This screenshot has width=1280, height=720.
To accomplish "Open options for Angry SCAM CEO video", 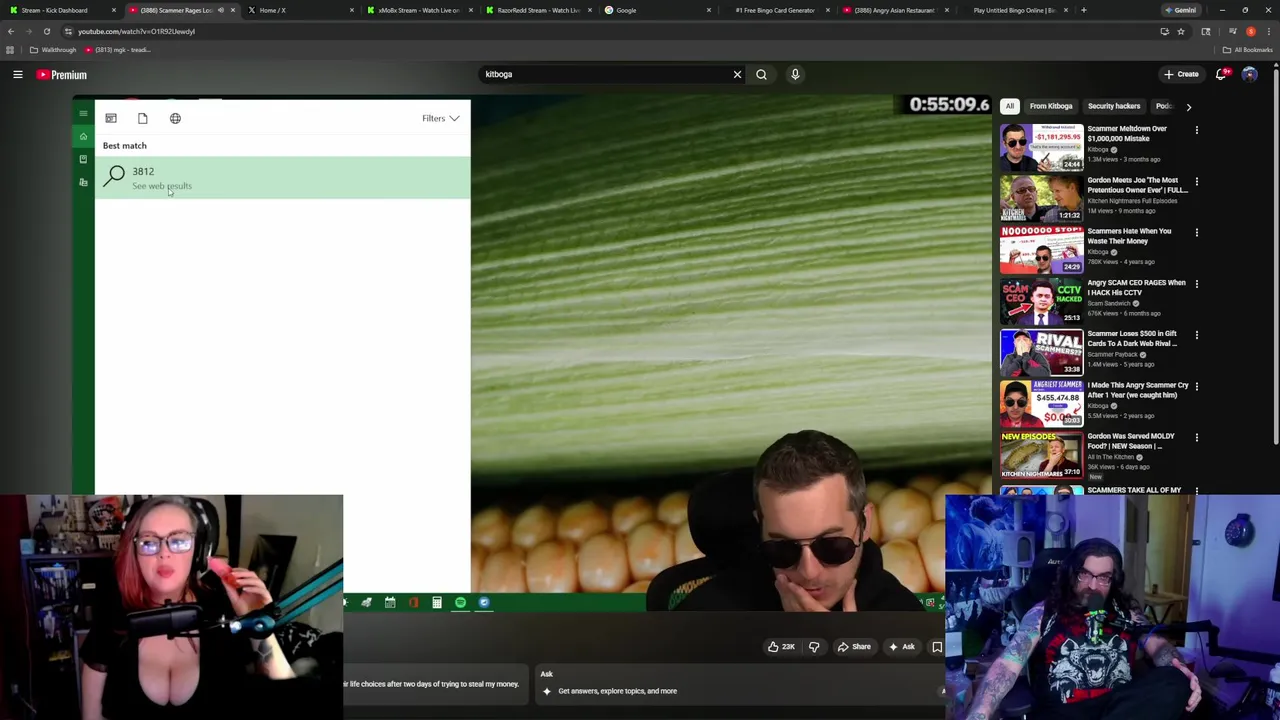I will pos(1196,284).
